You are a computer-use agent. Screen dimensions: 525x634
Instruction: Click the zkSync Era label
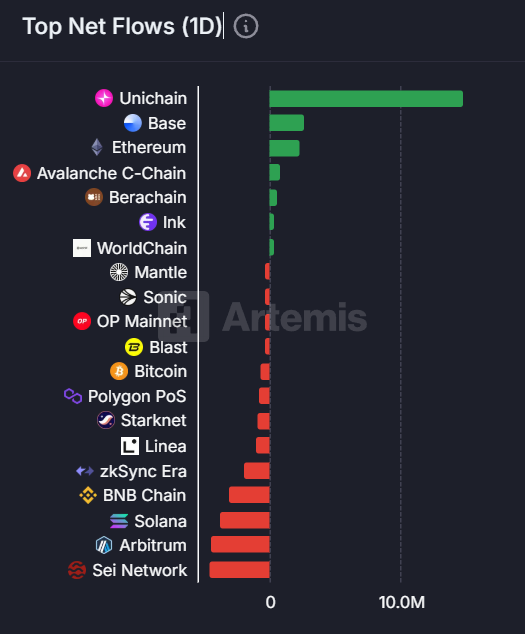pos(143,471)
